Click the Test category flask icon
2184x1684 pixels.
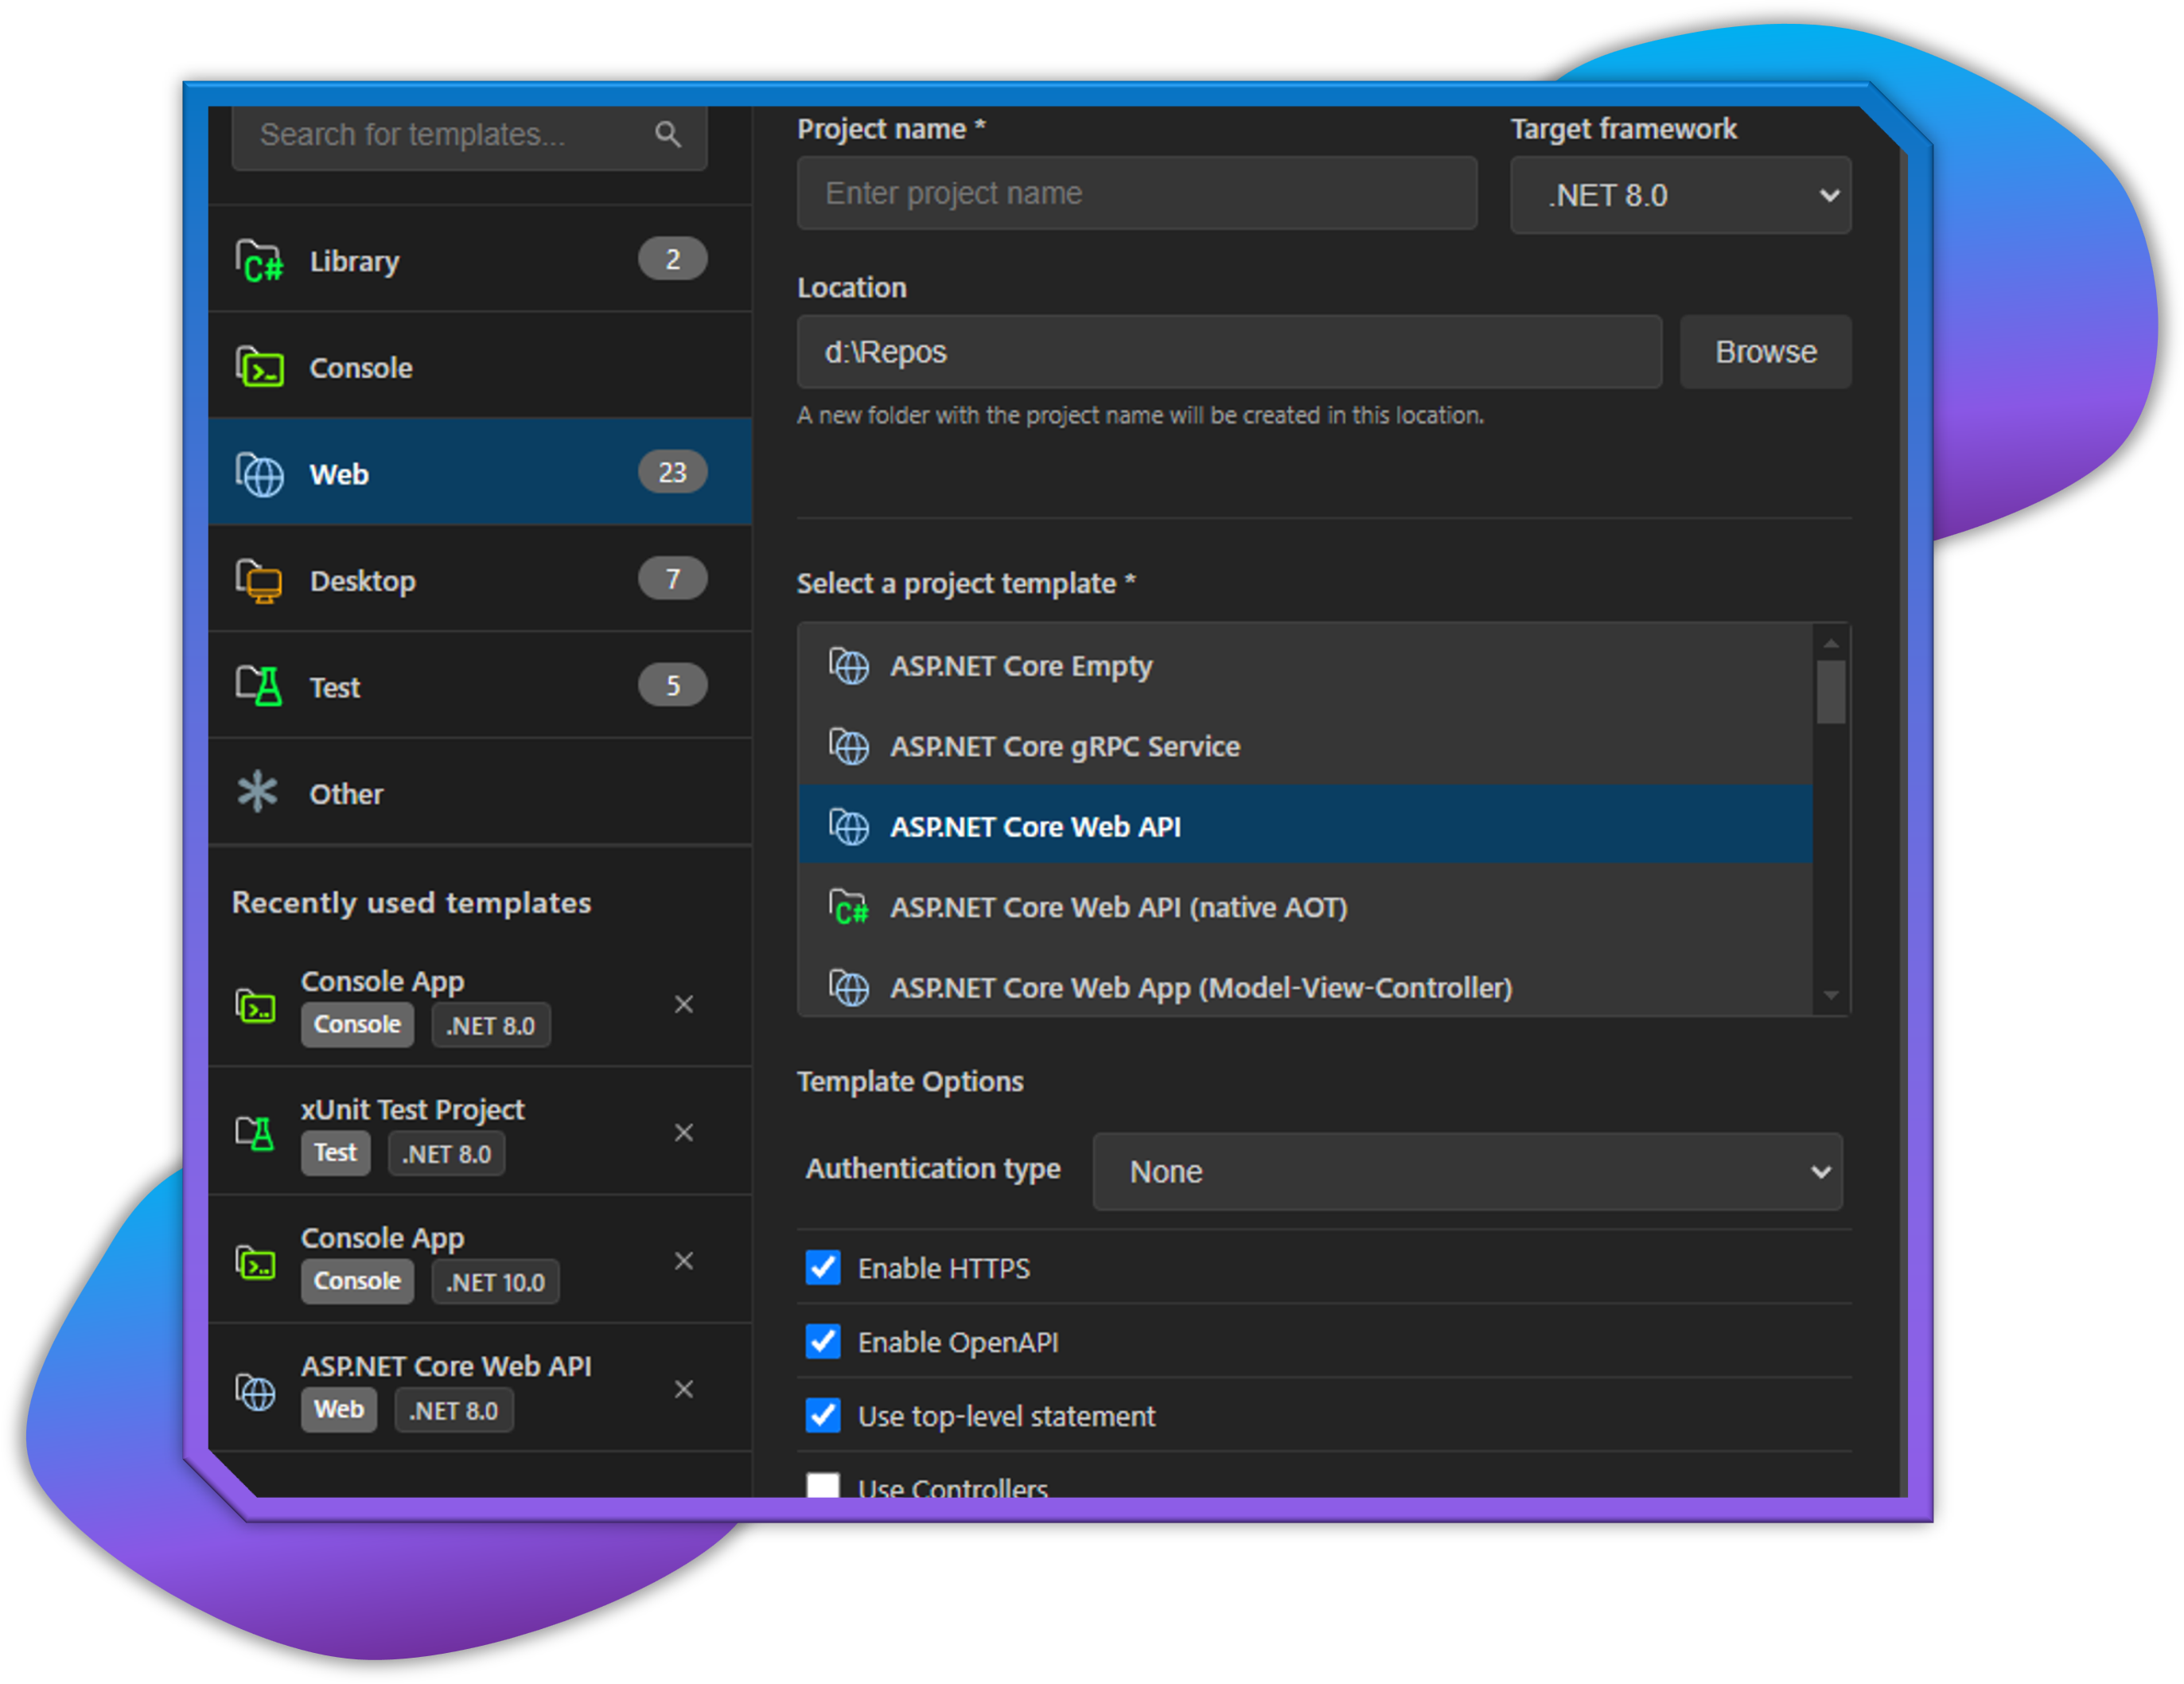pos(260,687)
